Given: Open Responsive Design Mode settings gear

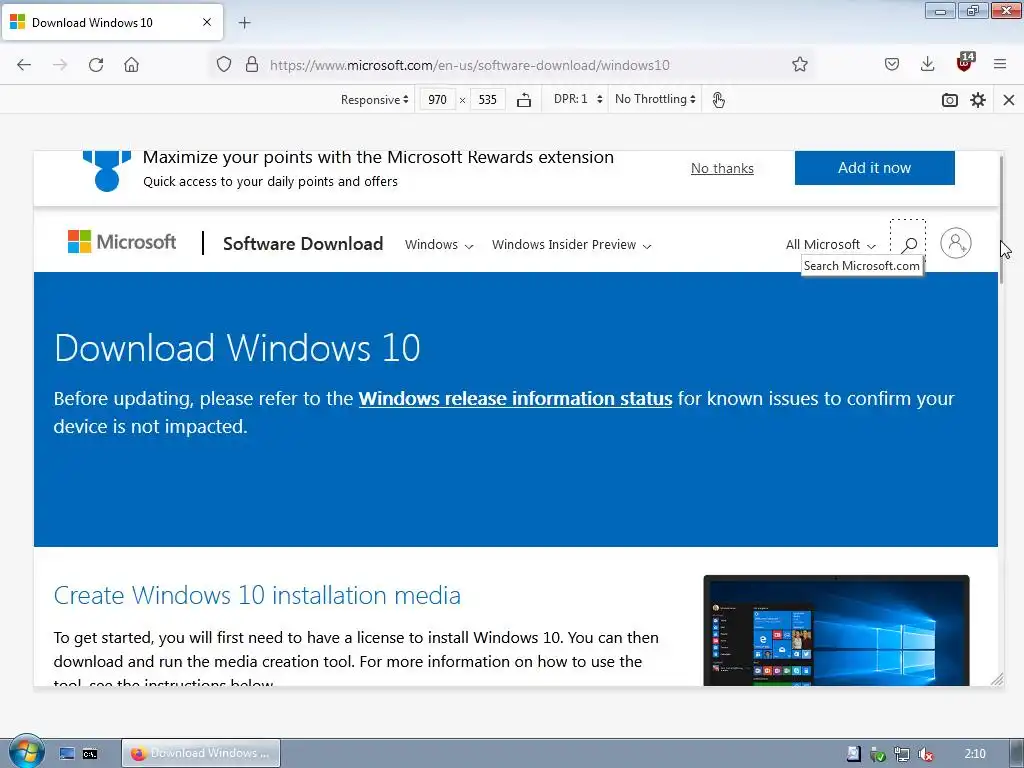Looking at the screenshot, I should (978, 100).
